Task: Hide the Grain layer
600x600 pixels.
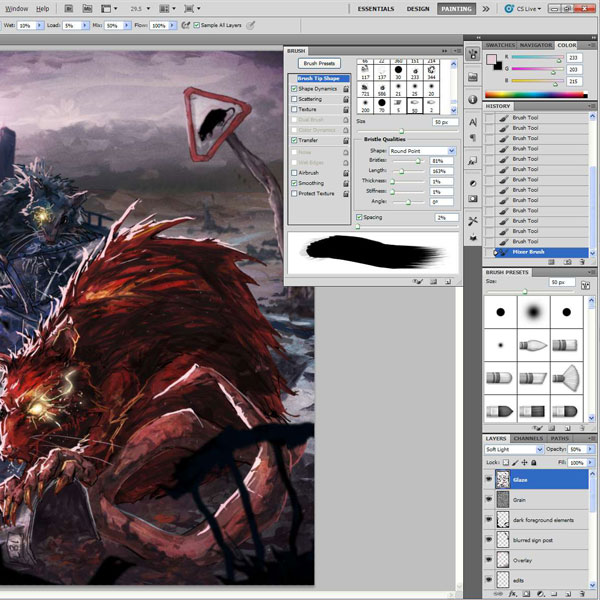Action: tap(489, 499)
